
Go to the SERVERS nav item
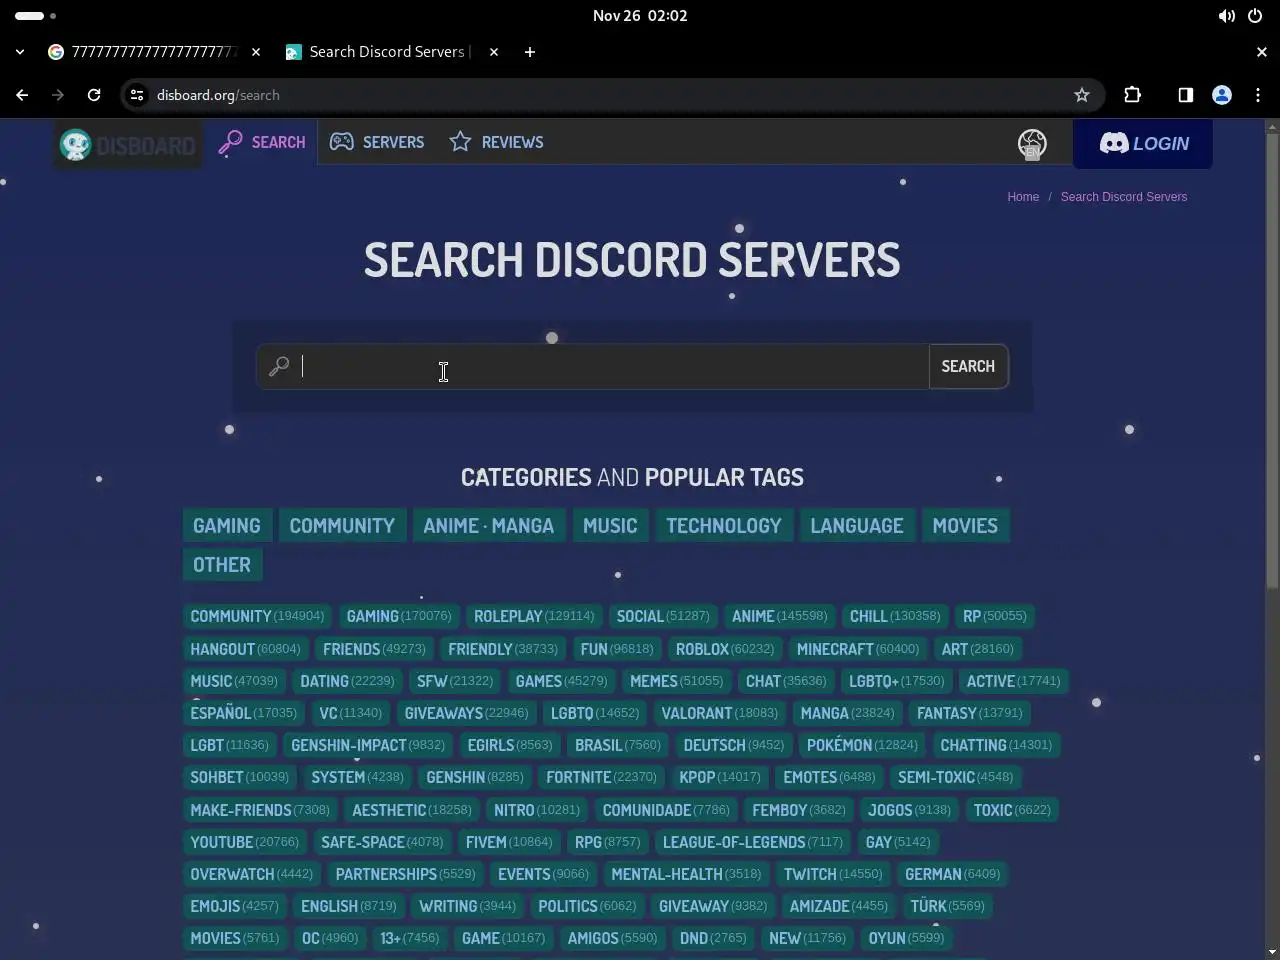click(x=377, y=142)
